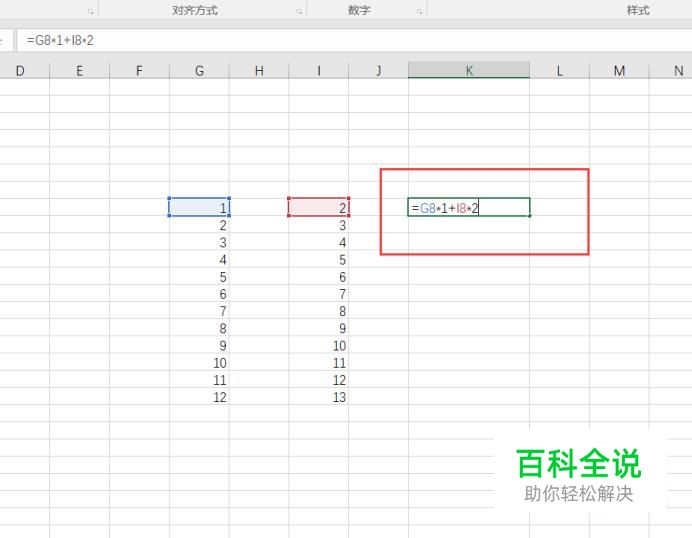The width and height of the screenshot is (692, 538).
Task: Click column G cell containing 12
Action: coord(199,397)
